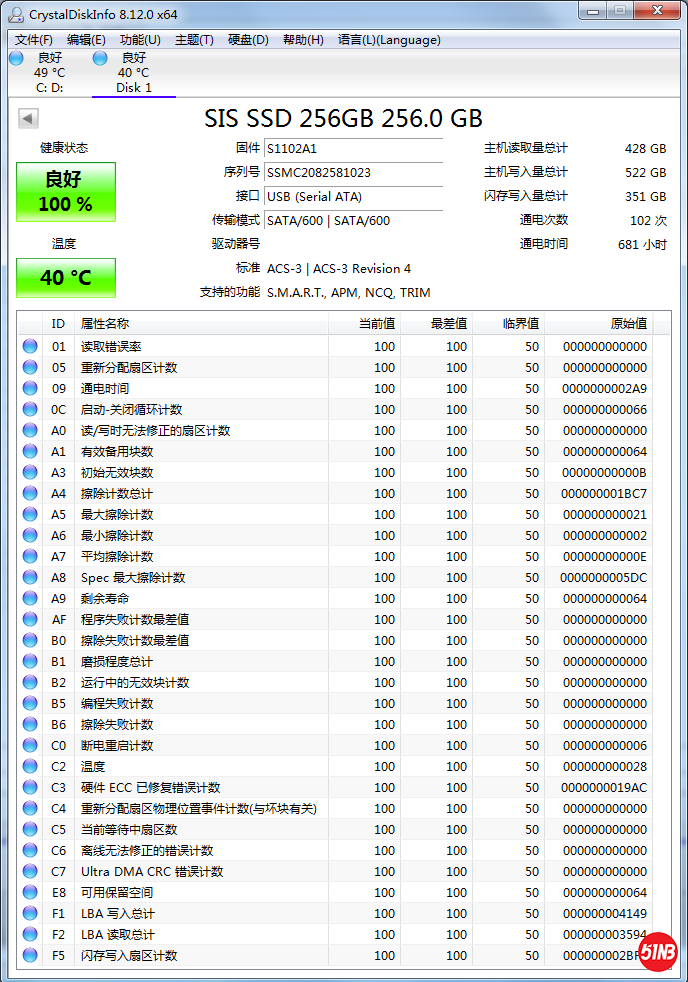Open the 文件(F) menu
This screenshot has width=688, height=982.
coord(34,40)
